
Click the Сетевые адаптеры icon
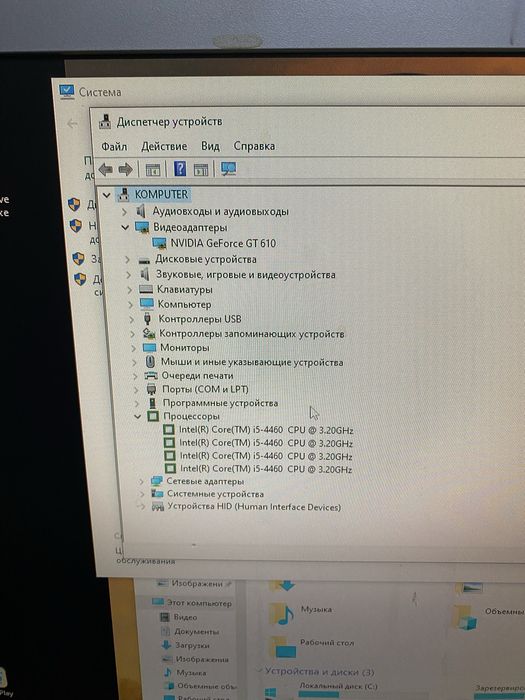click(x=156, y=481)
